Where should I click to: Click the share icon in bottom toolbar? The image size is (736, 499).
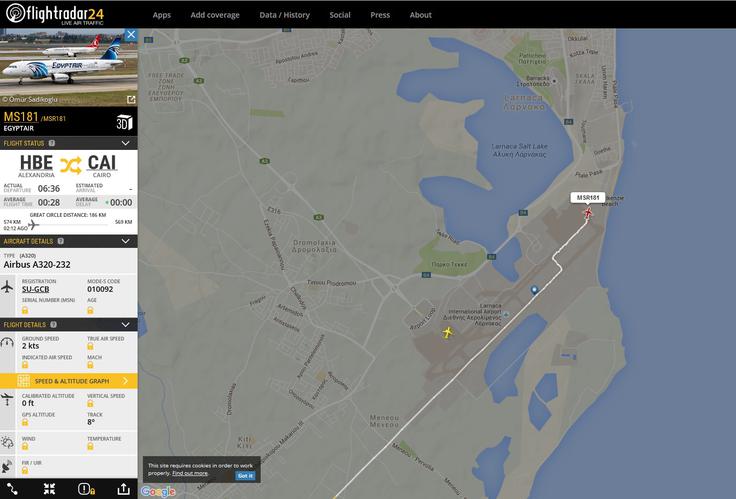123,489
